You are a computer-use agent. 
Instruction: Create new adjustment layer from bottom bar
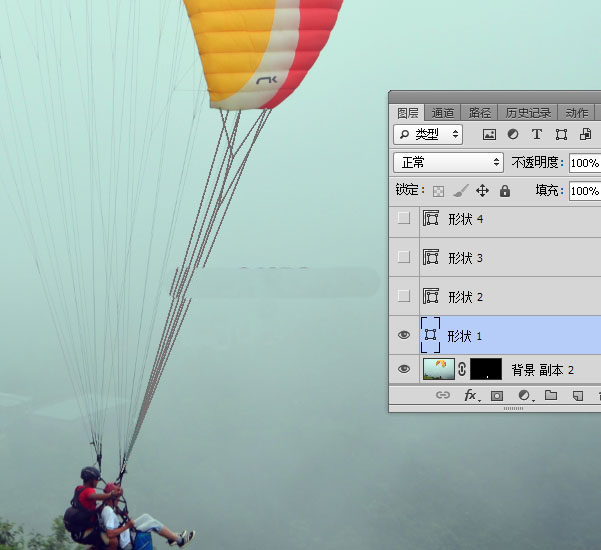(524, 396)
